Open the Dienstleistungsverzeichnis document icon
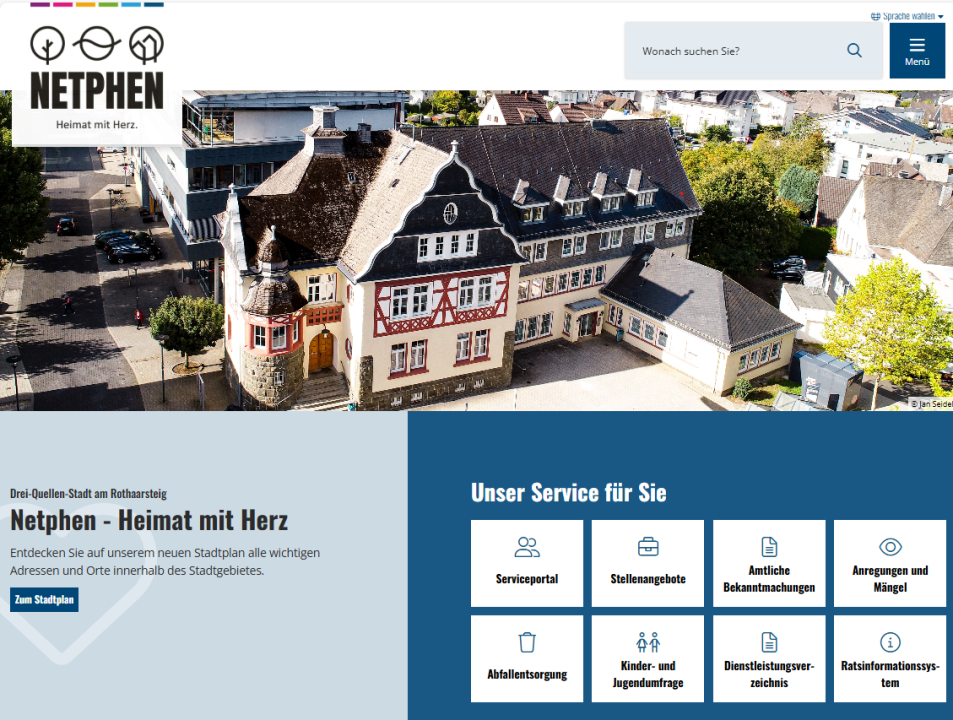Viewport: 953px width, 720px height. coord(769,642)
